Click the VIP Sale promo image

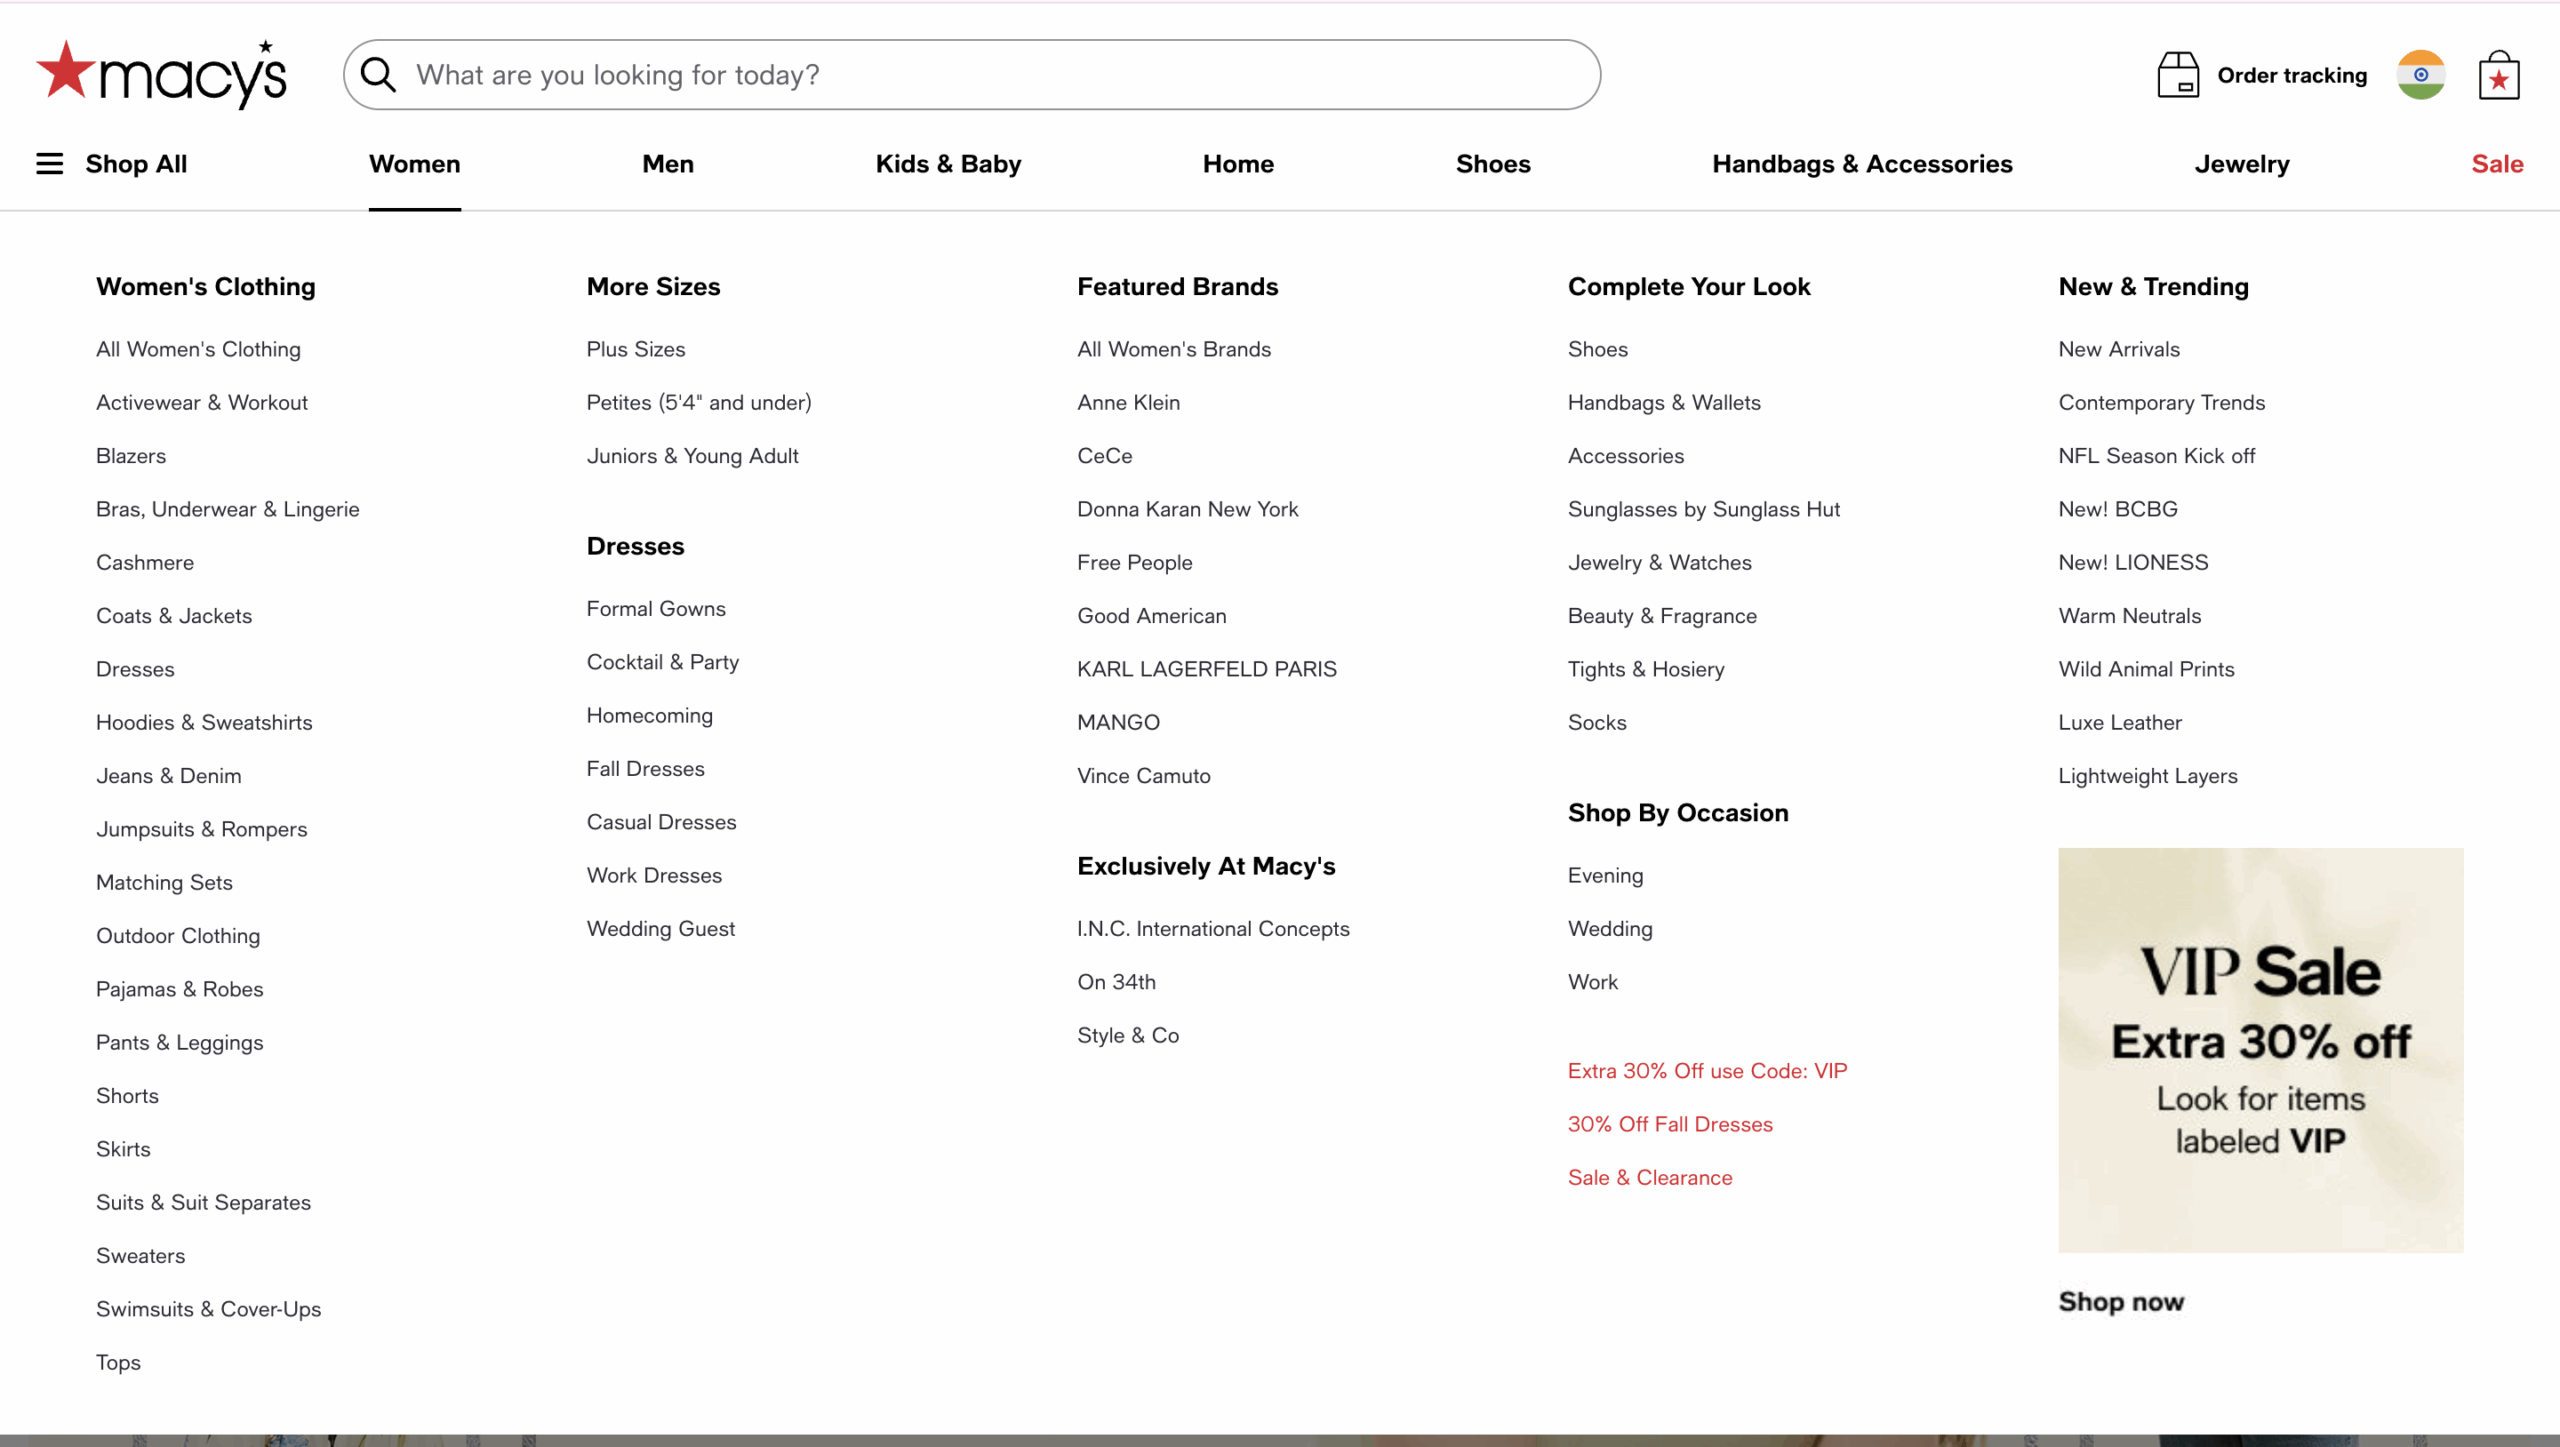pos(2261,1050)
